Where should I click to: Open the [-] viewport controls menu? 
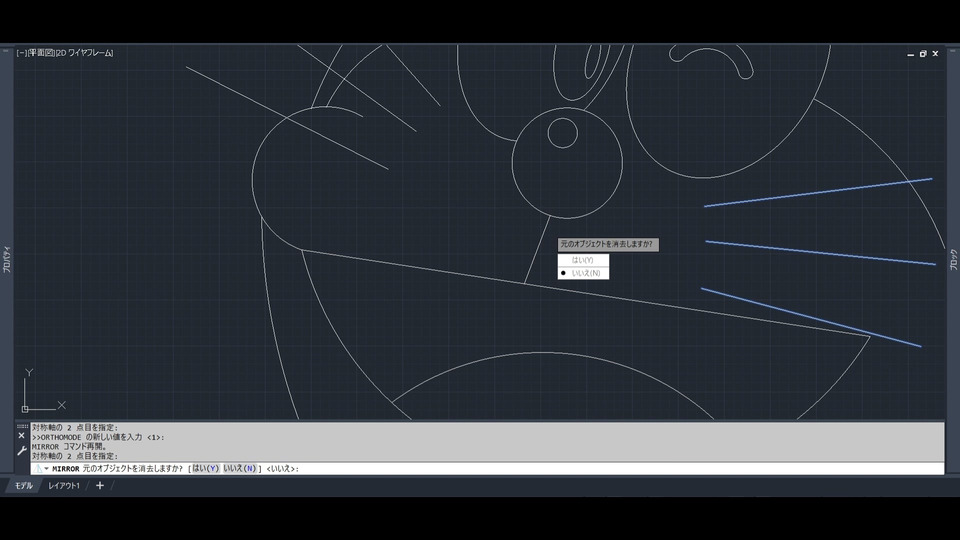21,53
